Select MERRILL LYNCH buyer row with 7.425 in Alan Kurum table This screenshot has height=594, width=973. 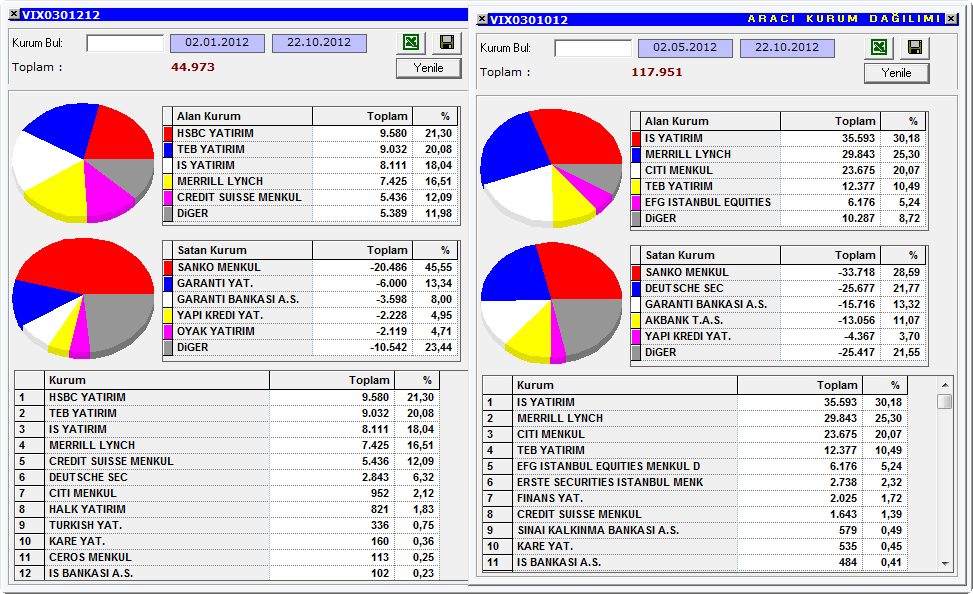310,181
